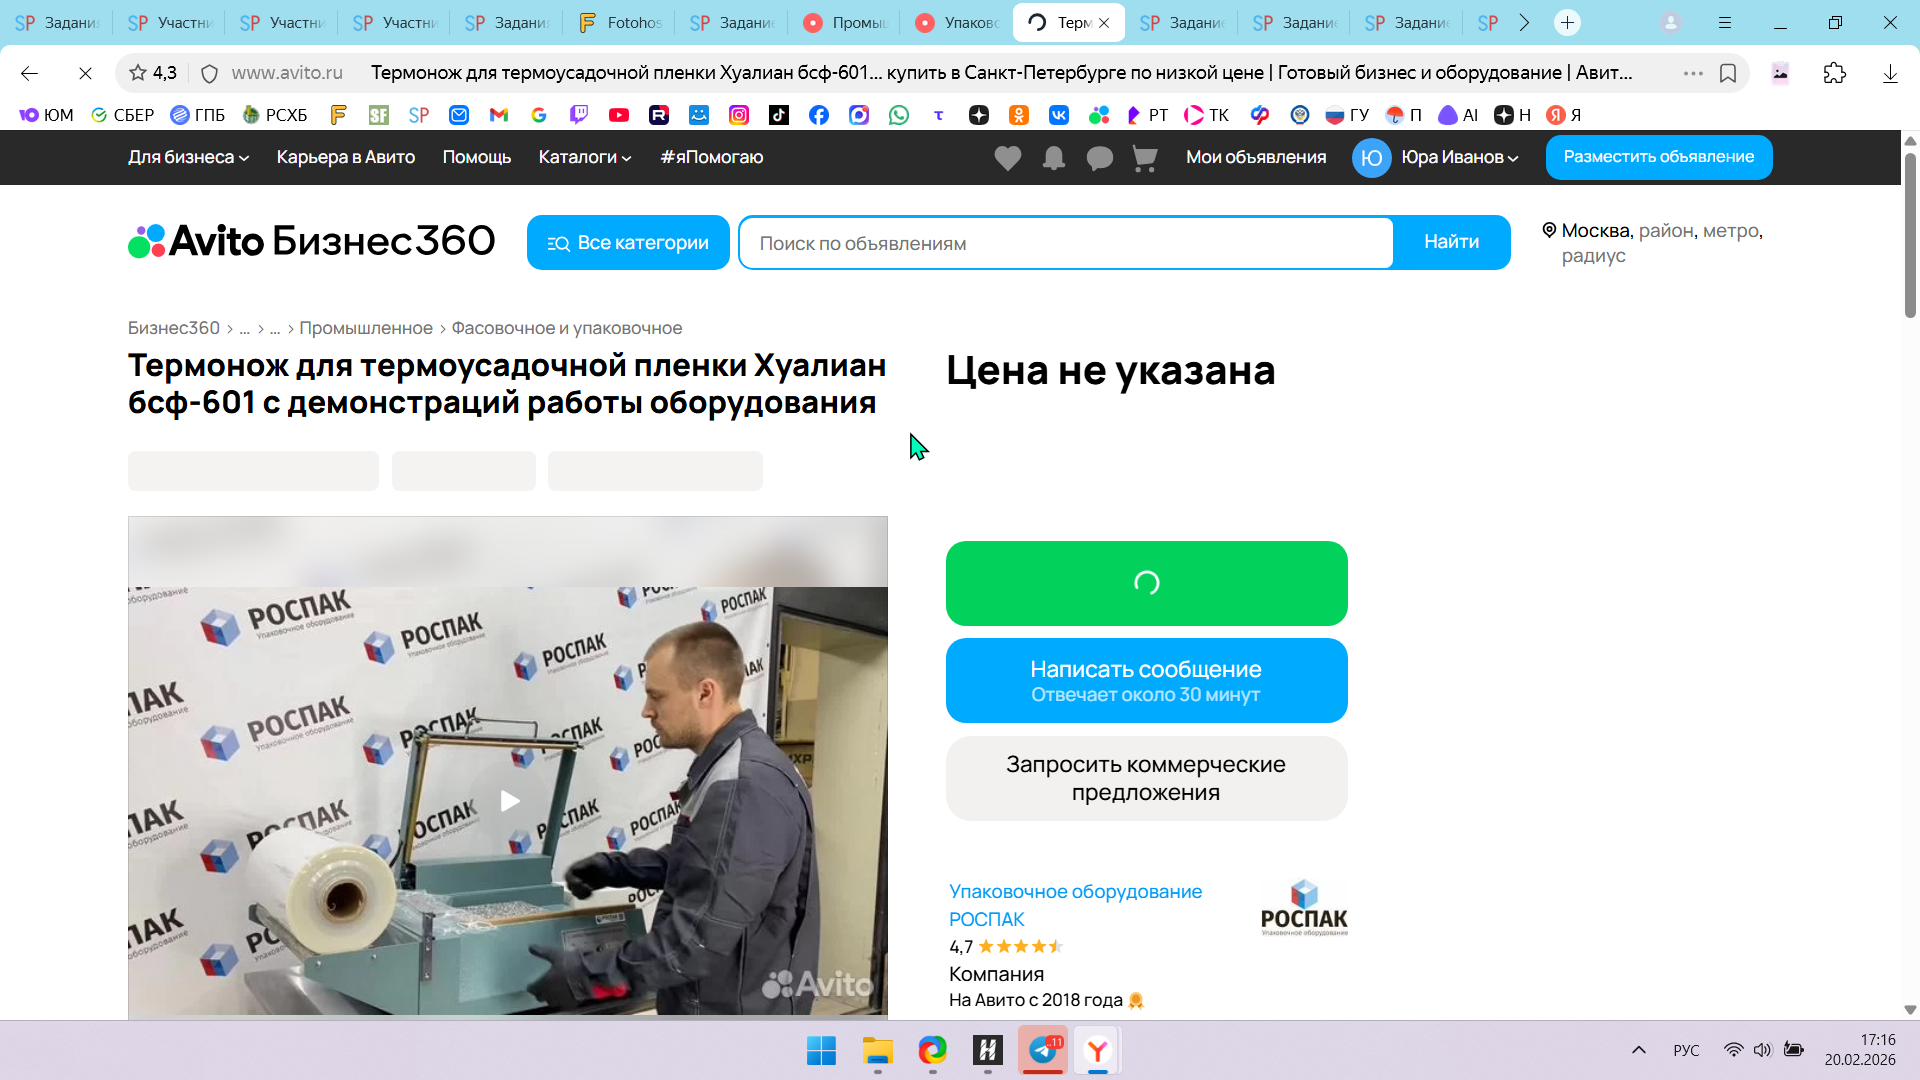Open browser extensions puzzle icon
Screen dimensions: 1920x1080
pos(1834,73)
